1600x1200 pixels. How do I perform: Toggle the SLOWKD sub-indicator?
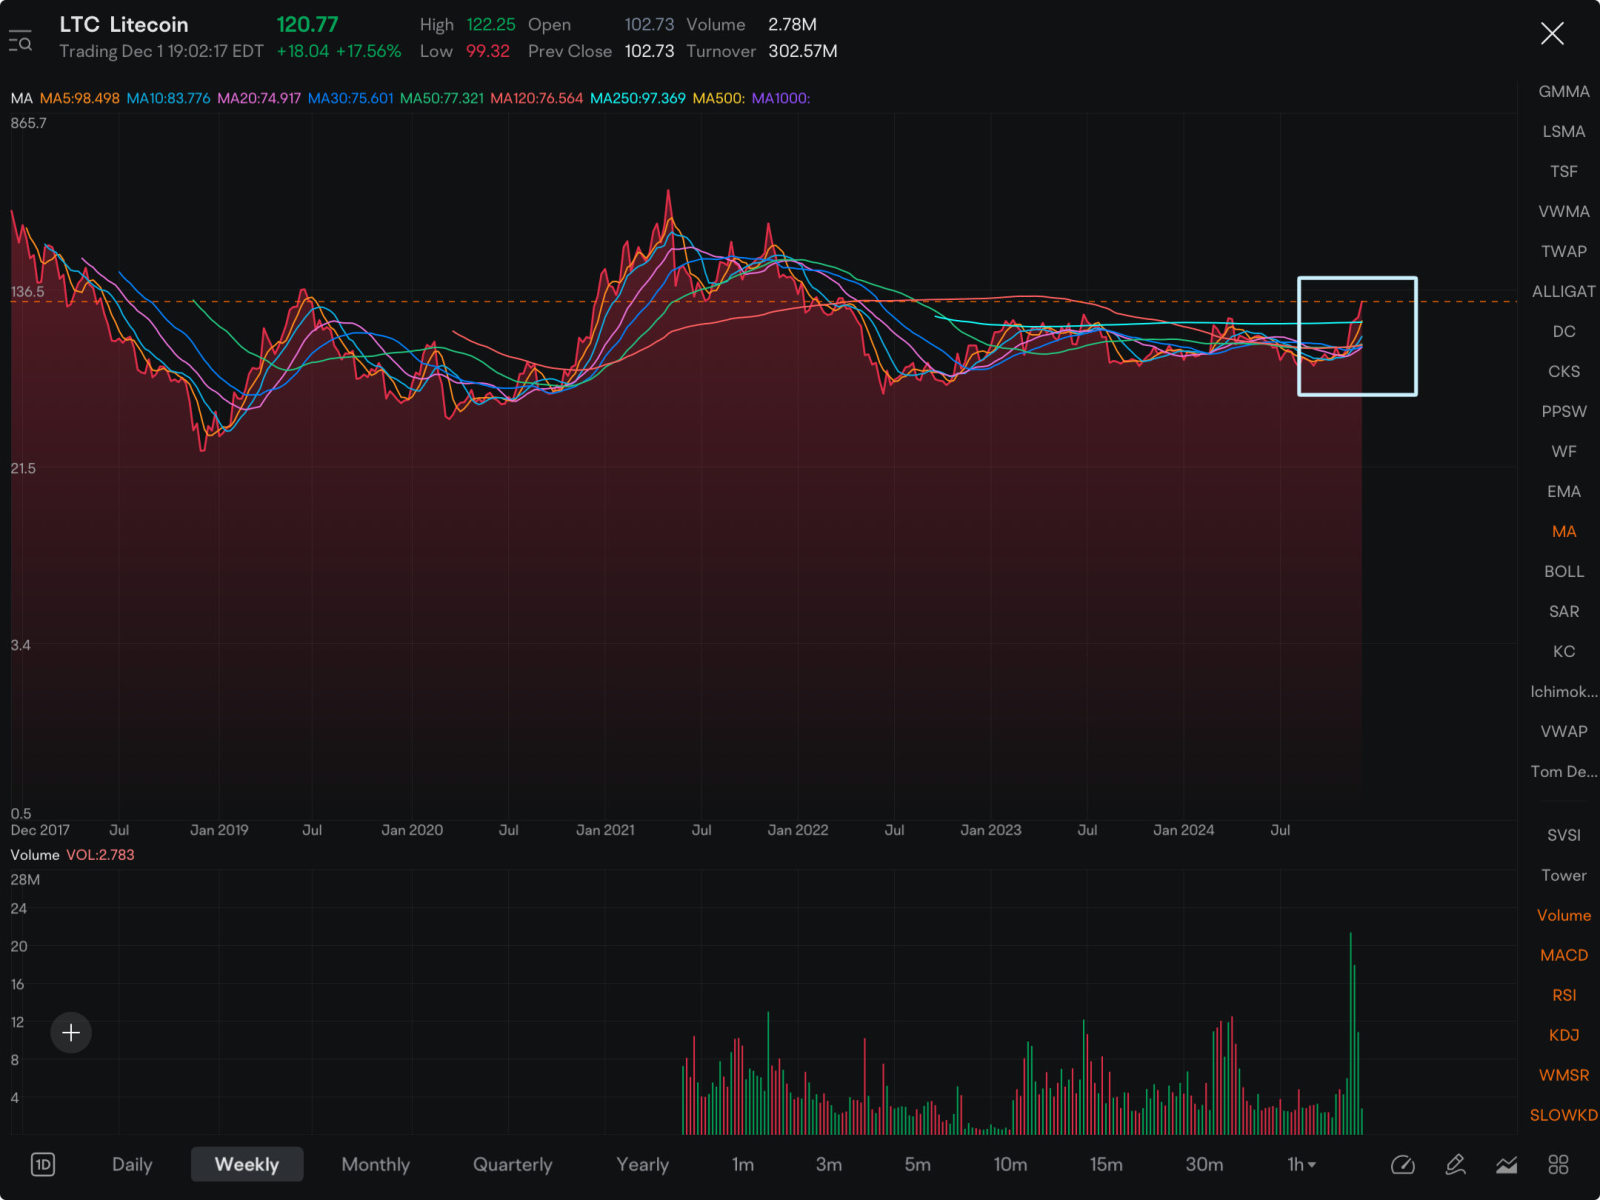point(1564,1115)
